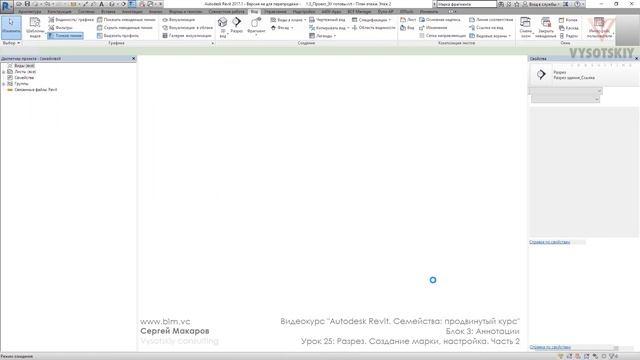Screen dimensions: 640x360
Task: Open the Выбор (Select) panel dropdown
Action: pyautogui.click(x=11, y=43)
